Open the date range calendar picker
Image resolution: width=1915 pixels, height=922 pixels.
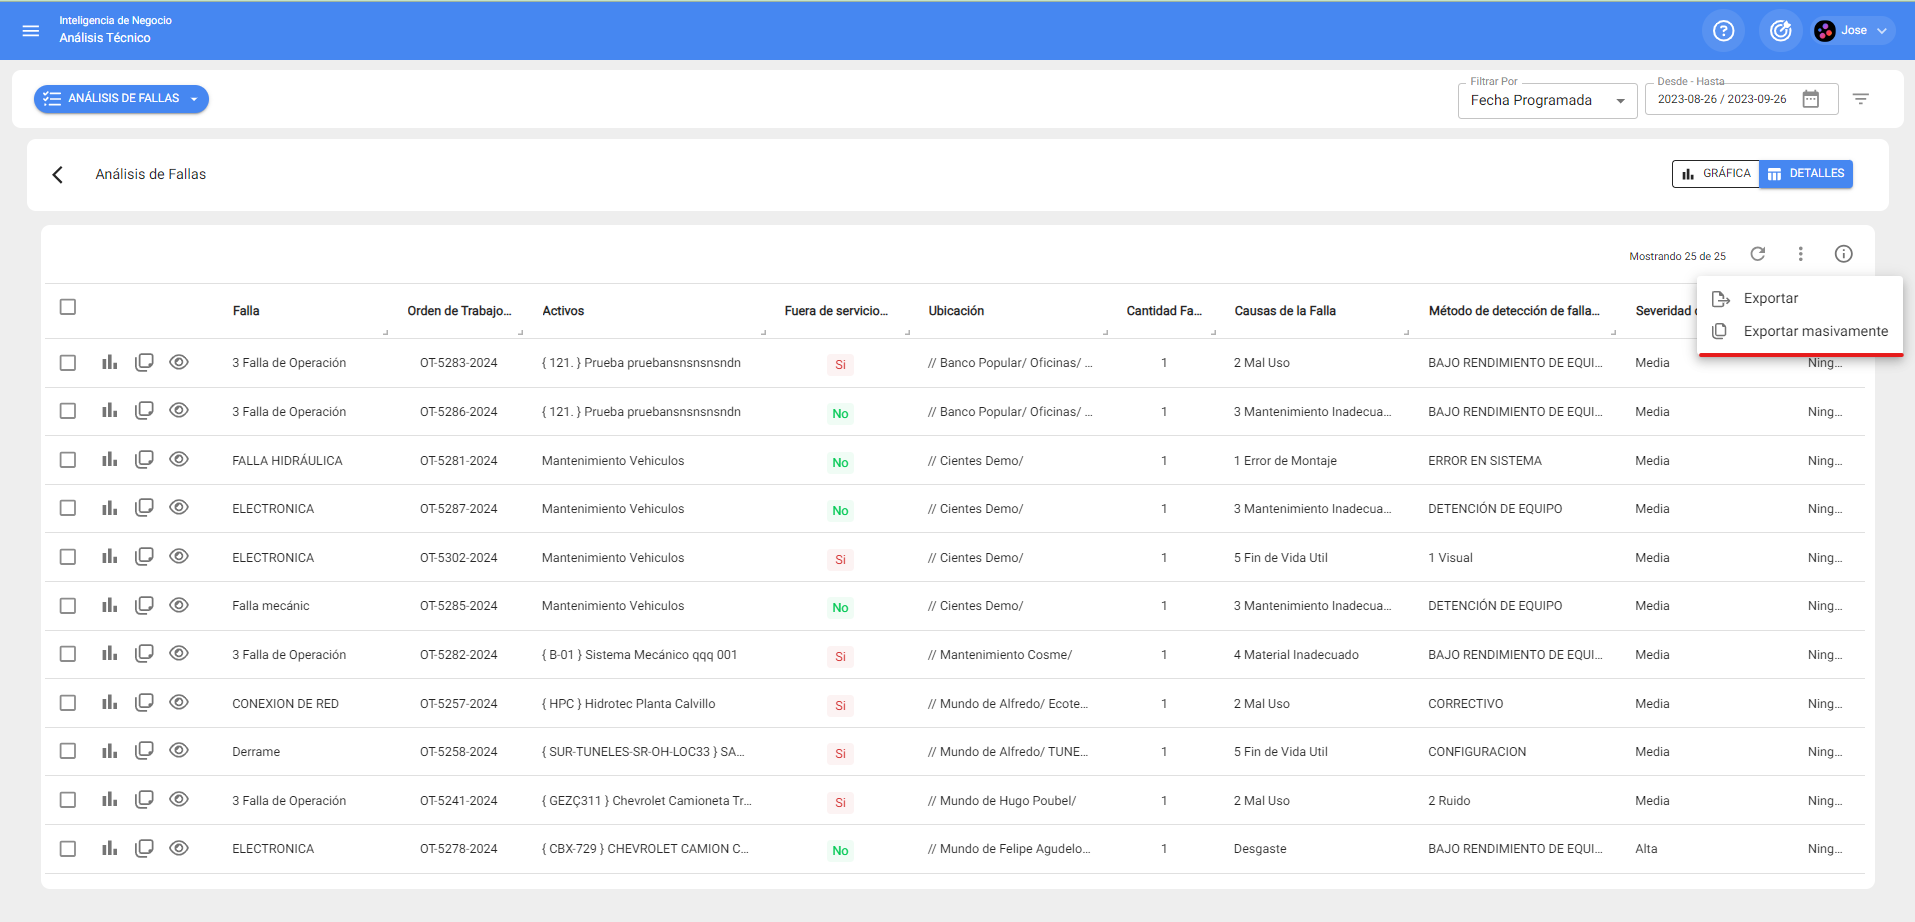coord(1810,99)
